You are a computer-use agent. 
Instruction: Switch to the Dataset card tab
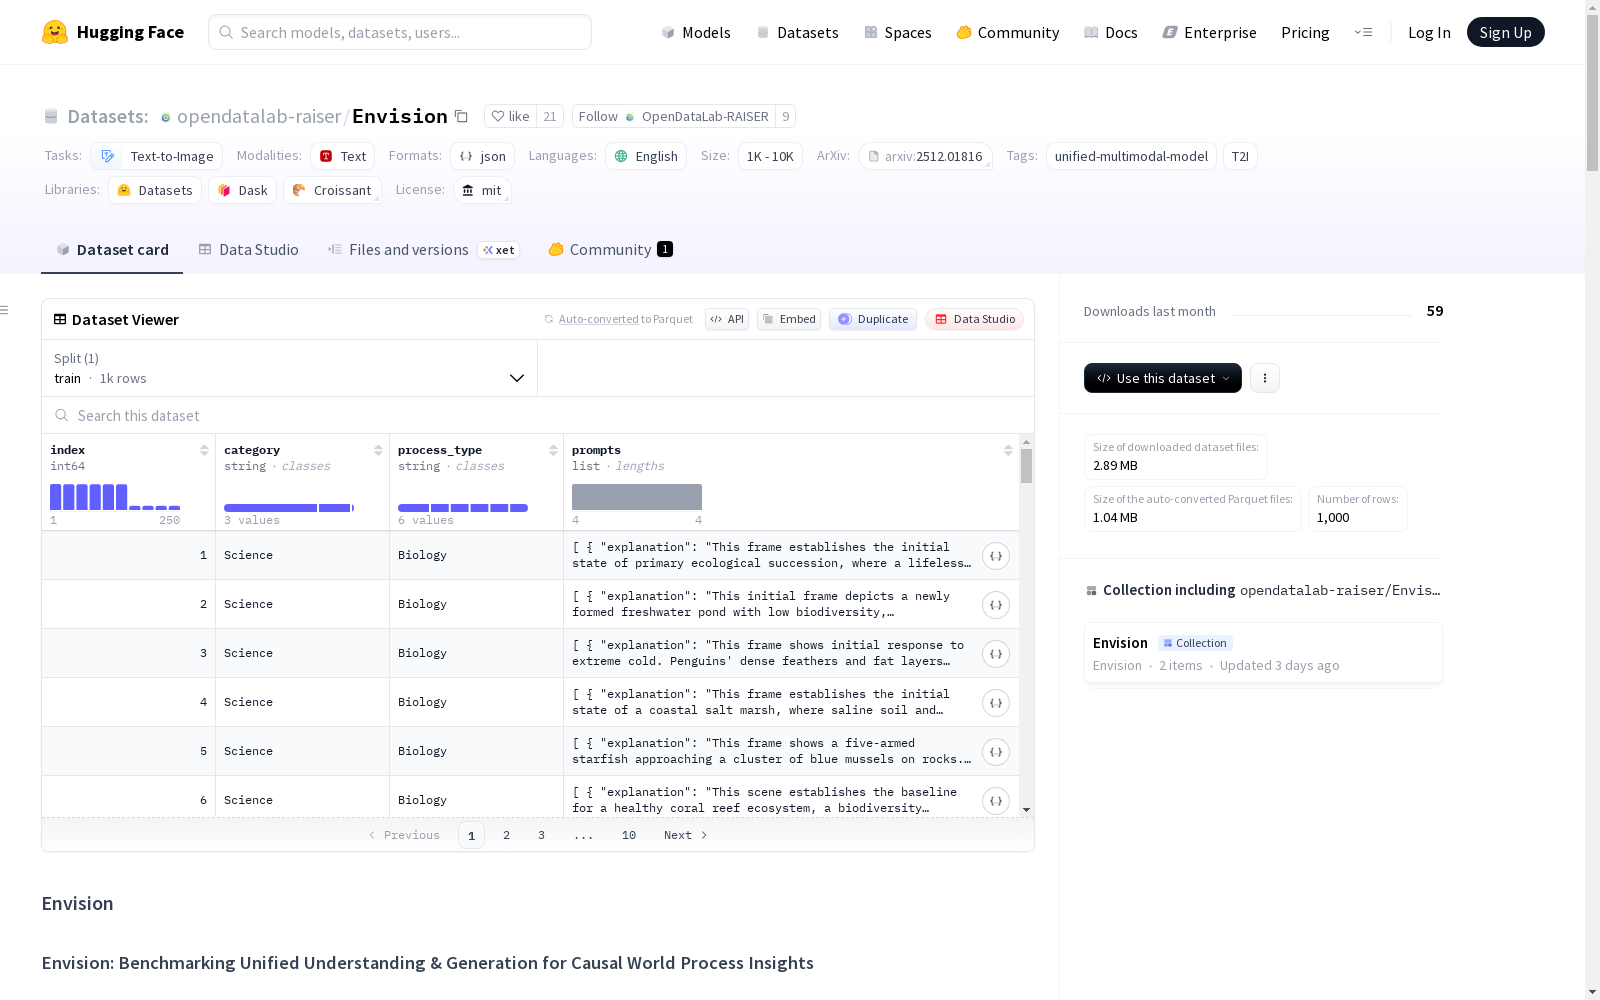pos(112,250)
